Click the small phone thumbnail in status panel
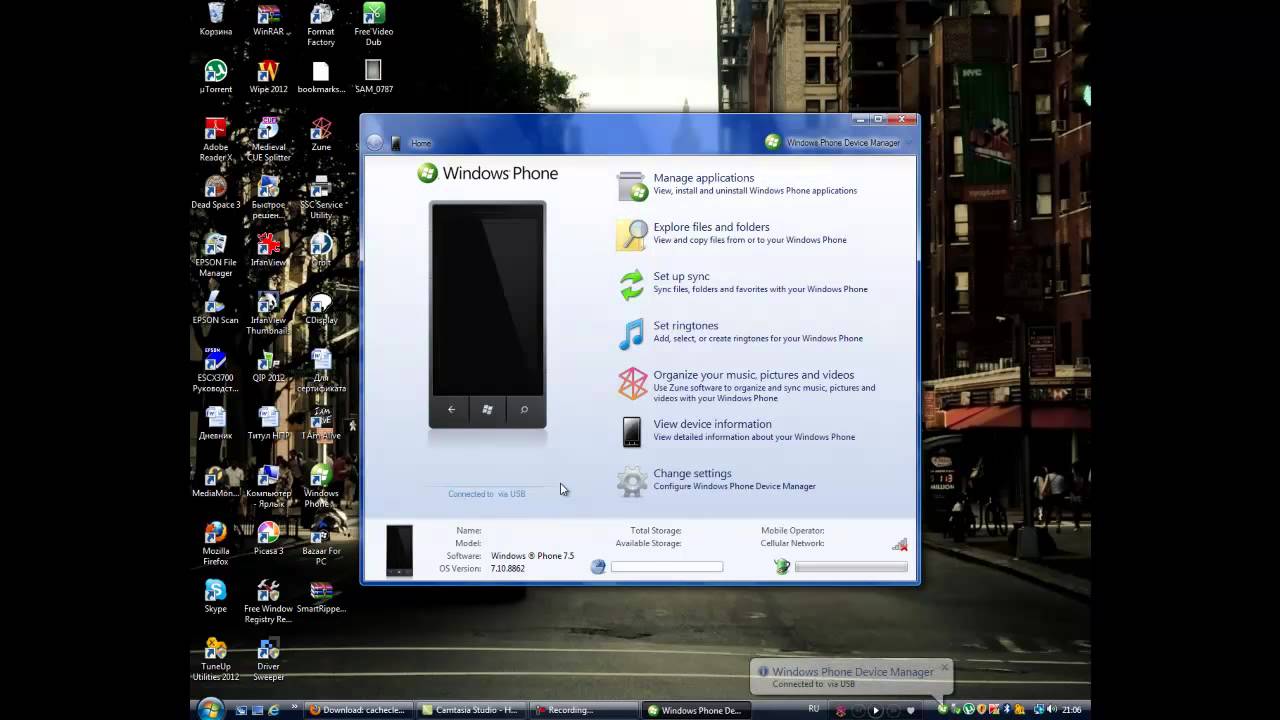 point(399,550)
